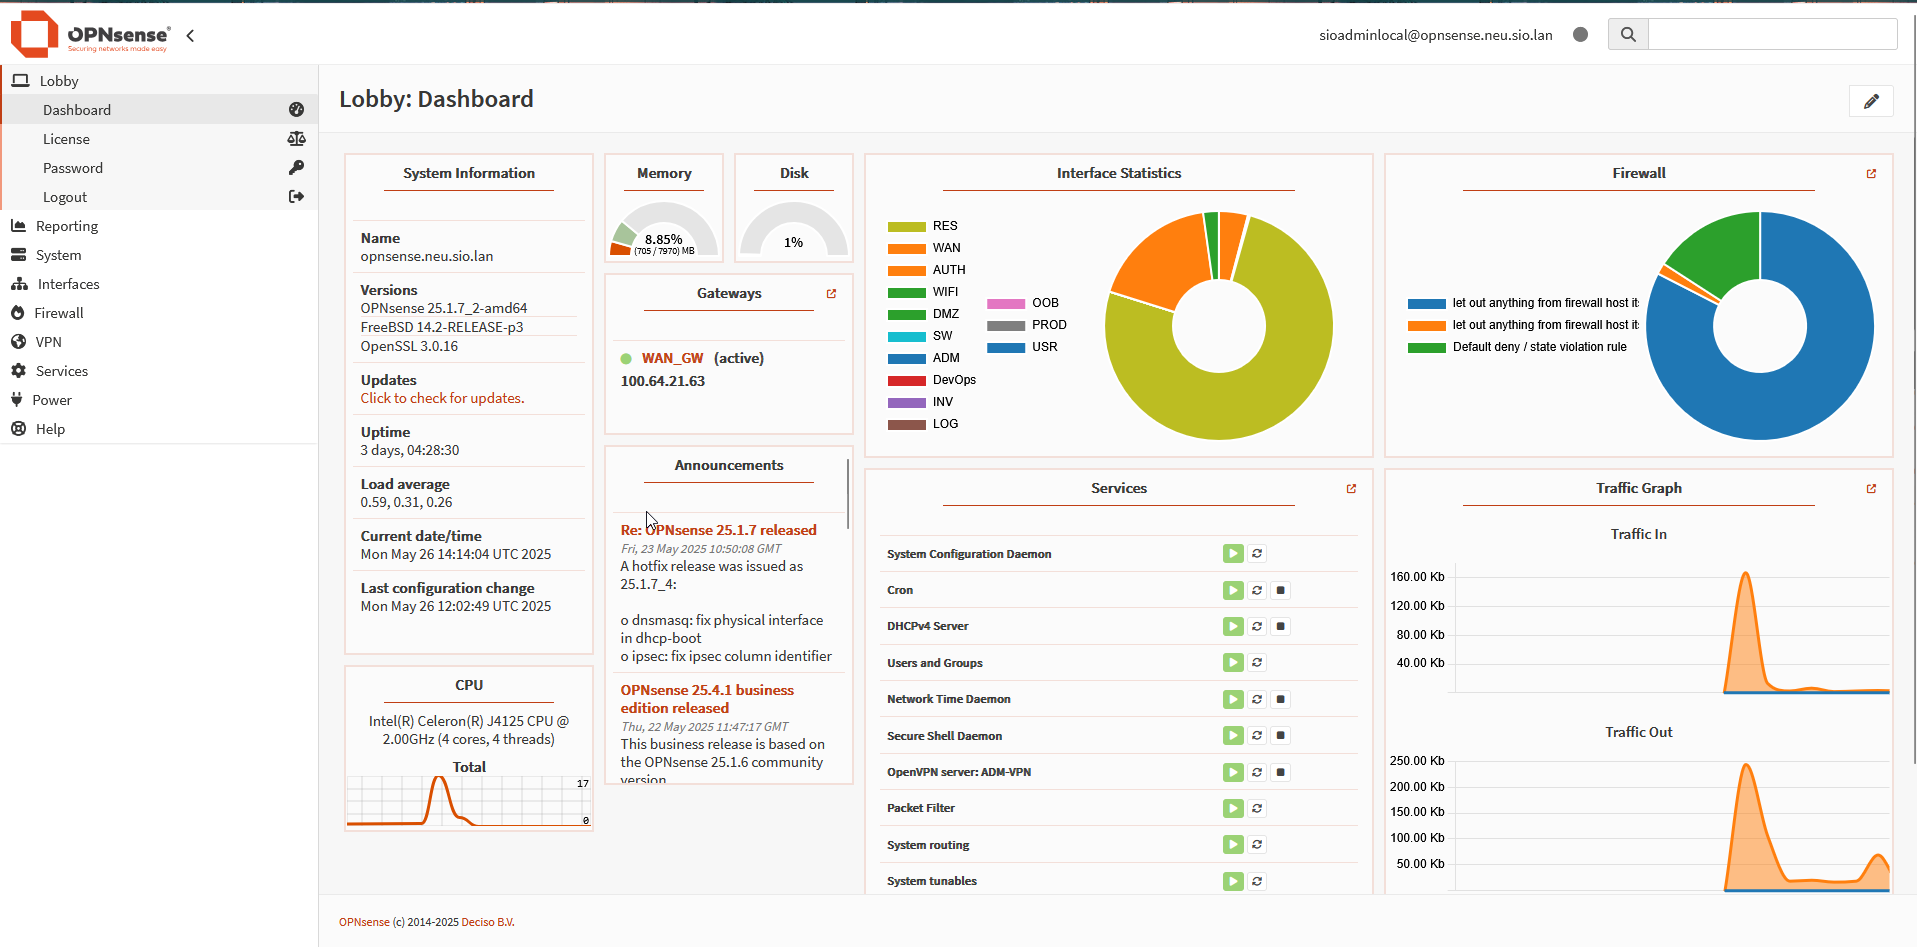Viewport: 1917px width, 947px height.
Task: Restart the Packet Filter service
Action: (1257, 808)
